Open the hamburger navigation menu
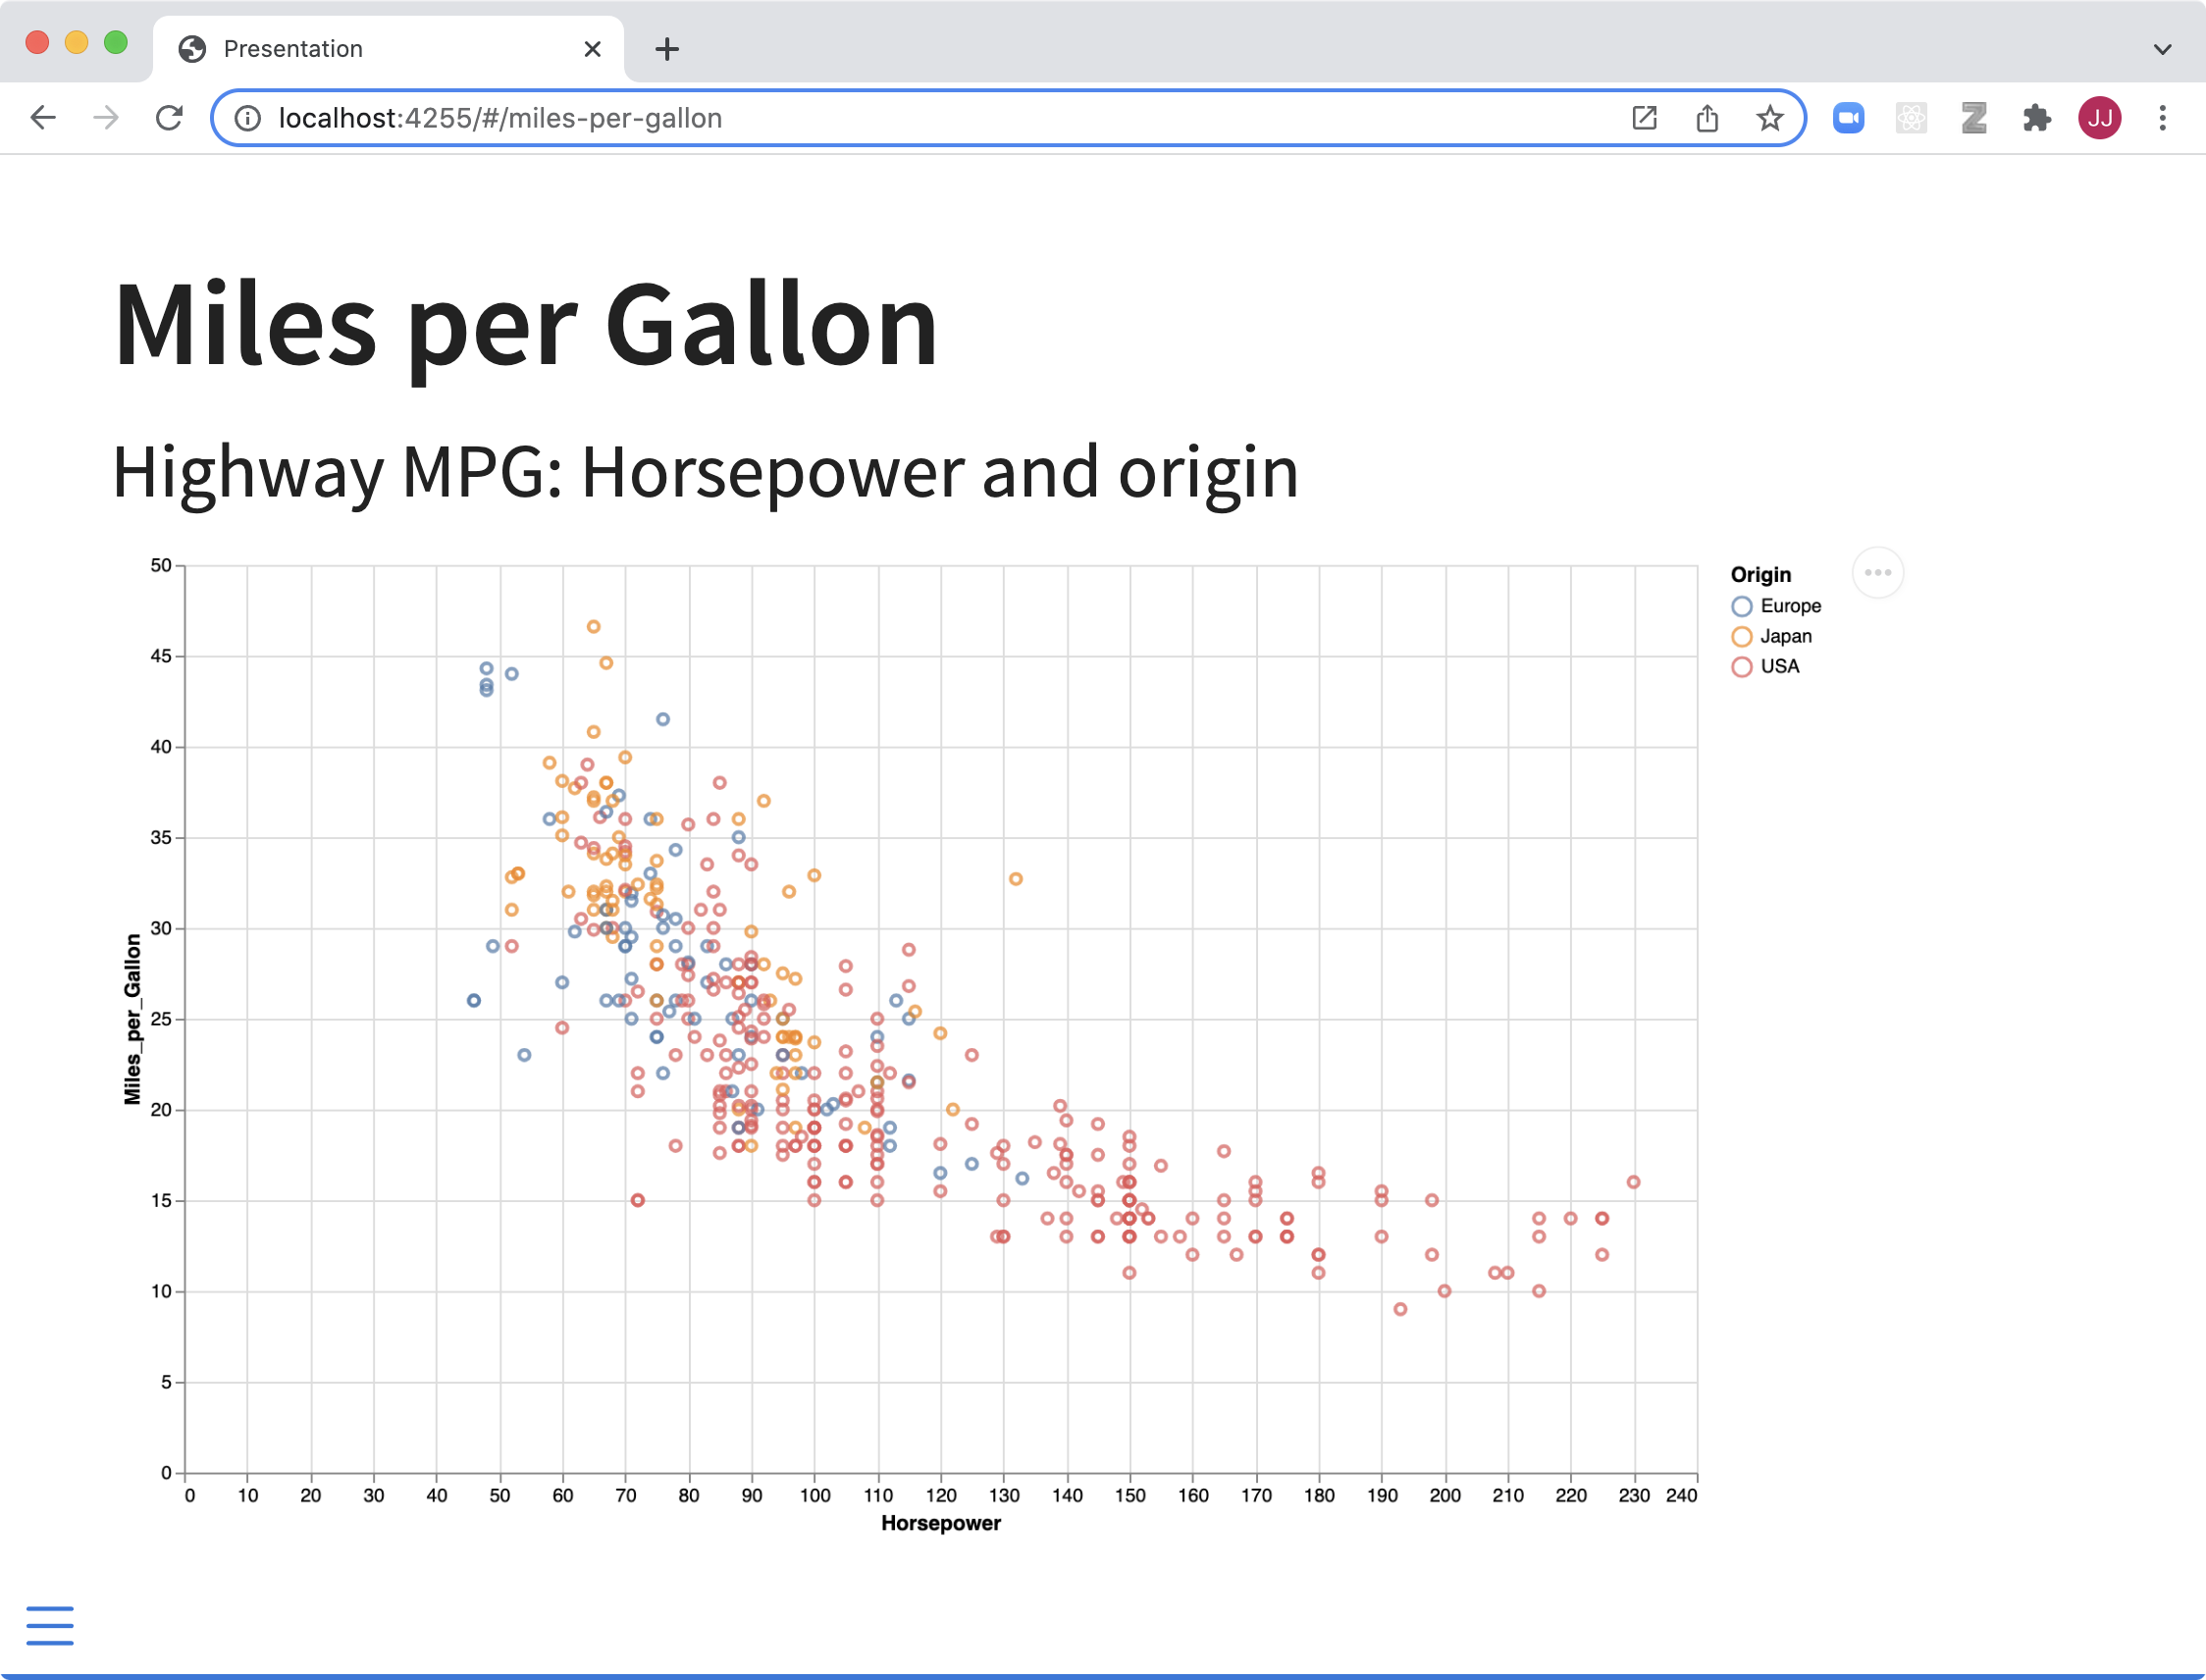The height and width of the screenshot is (1680, 2206). pyautogui.click(x=49, y=1625)
